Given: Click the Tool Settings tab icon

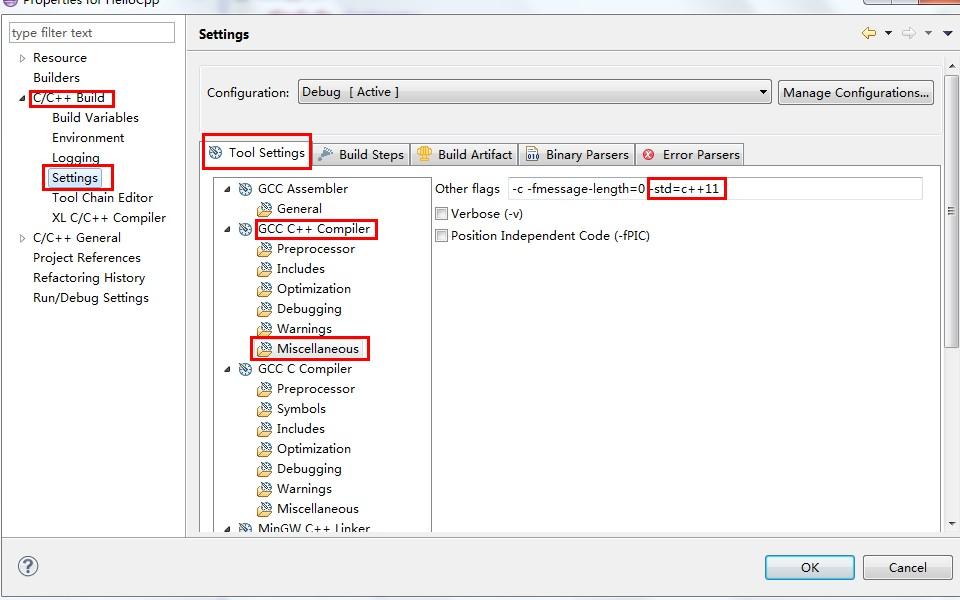Looking at the screenshot, I should pyautogui.click(x=216, y=152).
